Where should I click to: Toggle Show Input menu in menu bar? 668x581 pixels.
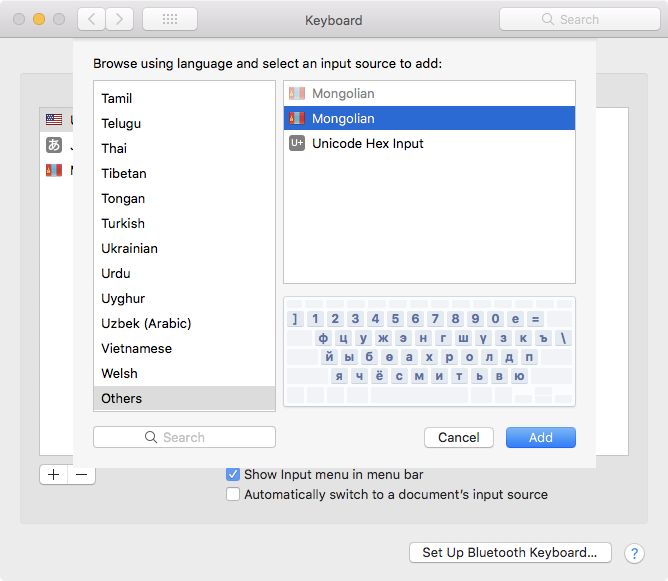(x=233, y=474)
